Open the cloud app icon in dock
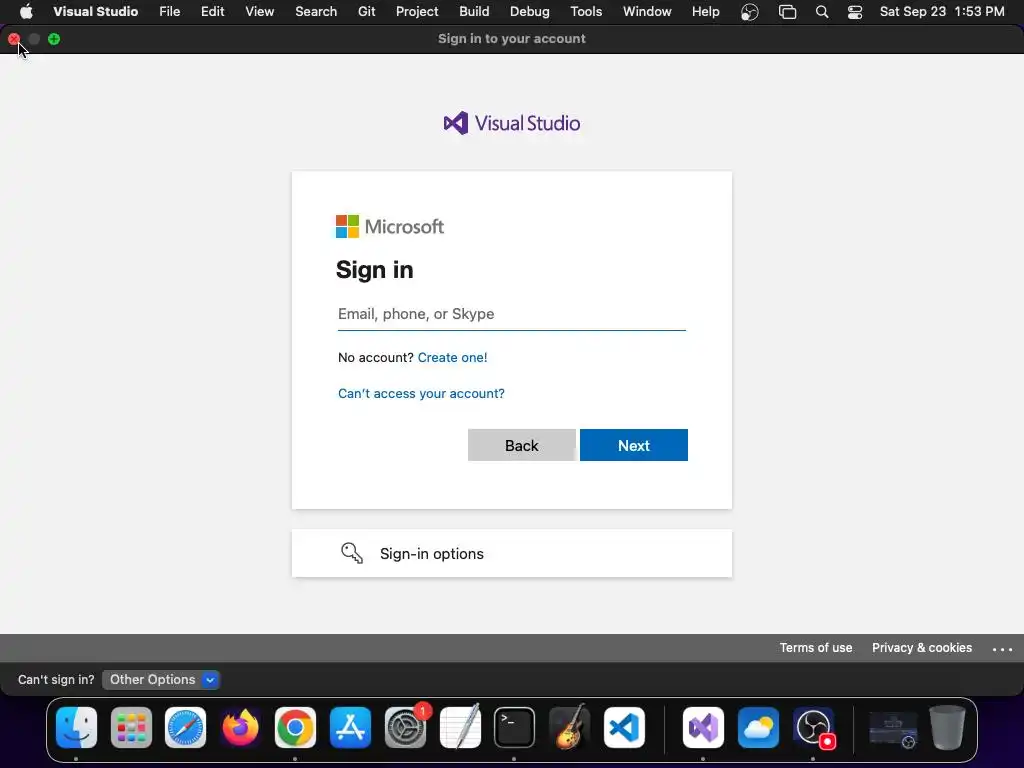1024x768 pixels. click(758, 728)
